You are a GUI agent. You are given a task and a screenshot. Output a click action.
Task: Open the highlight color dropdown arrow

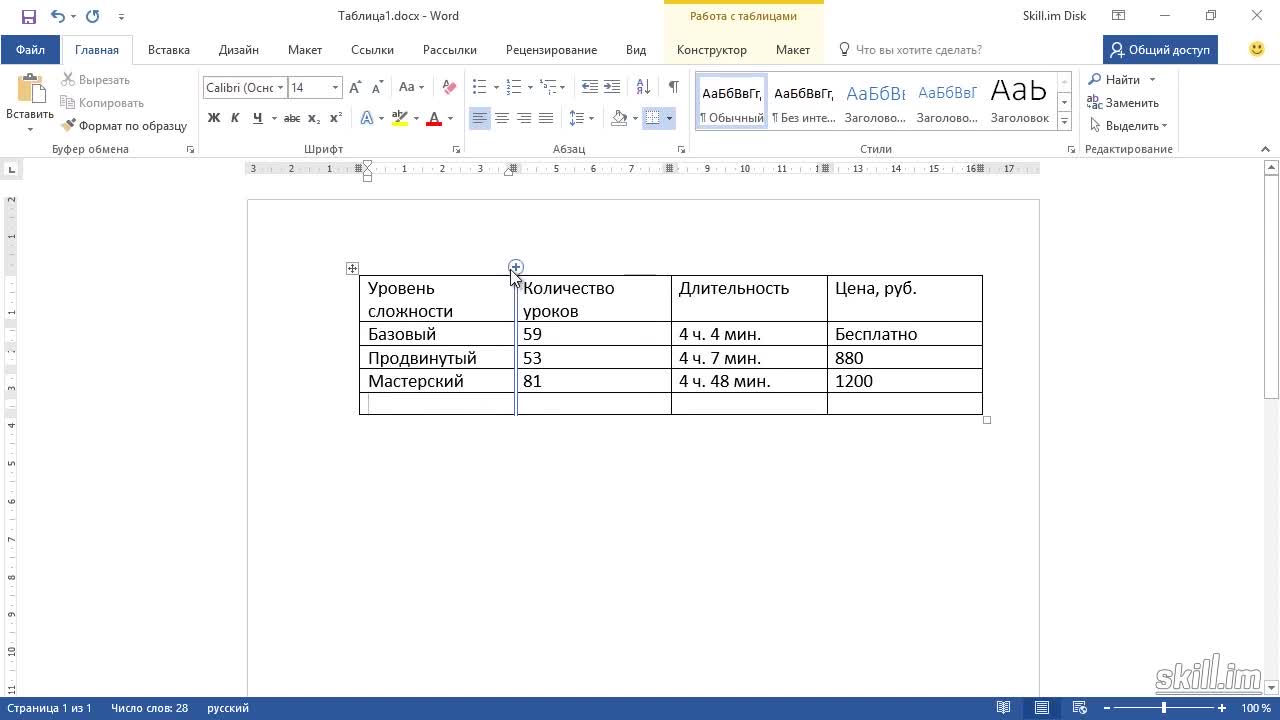click(x=416, y=118)
